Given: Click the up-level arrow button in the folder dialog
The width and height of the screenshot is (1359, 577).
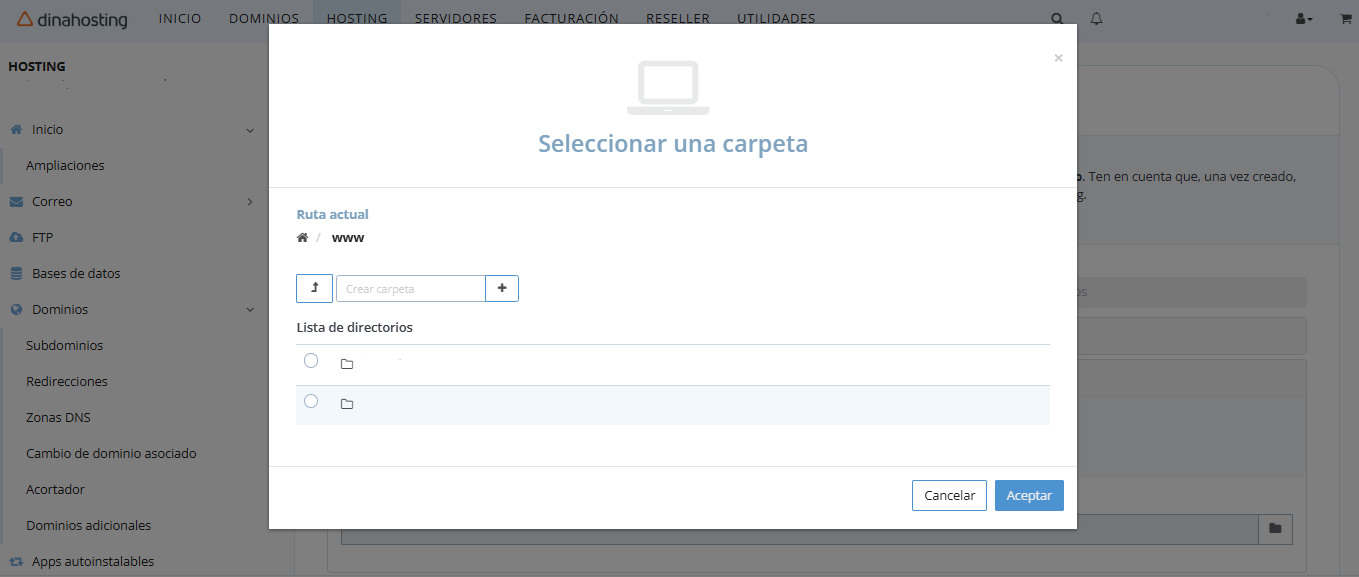Looking at the screenshot, I should (314, 288).
